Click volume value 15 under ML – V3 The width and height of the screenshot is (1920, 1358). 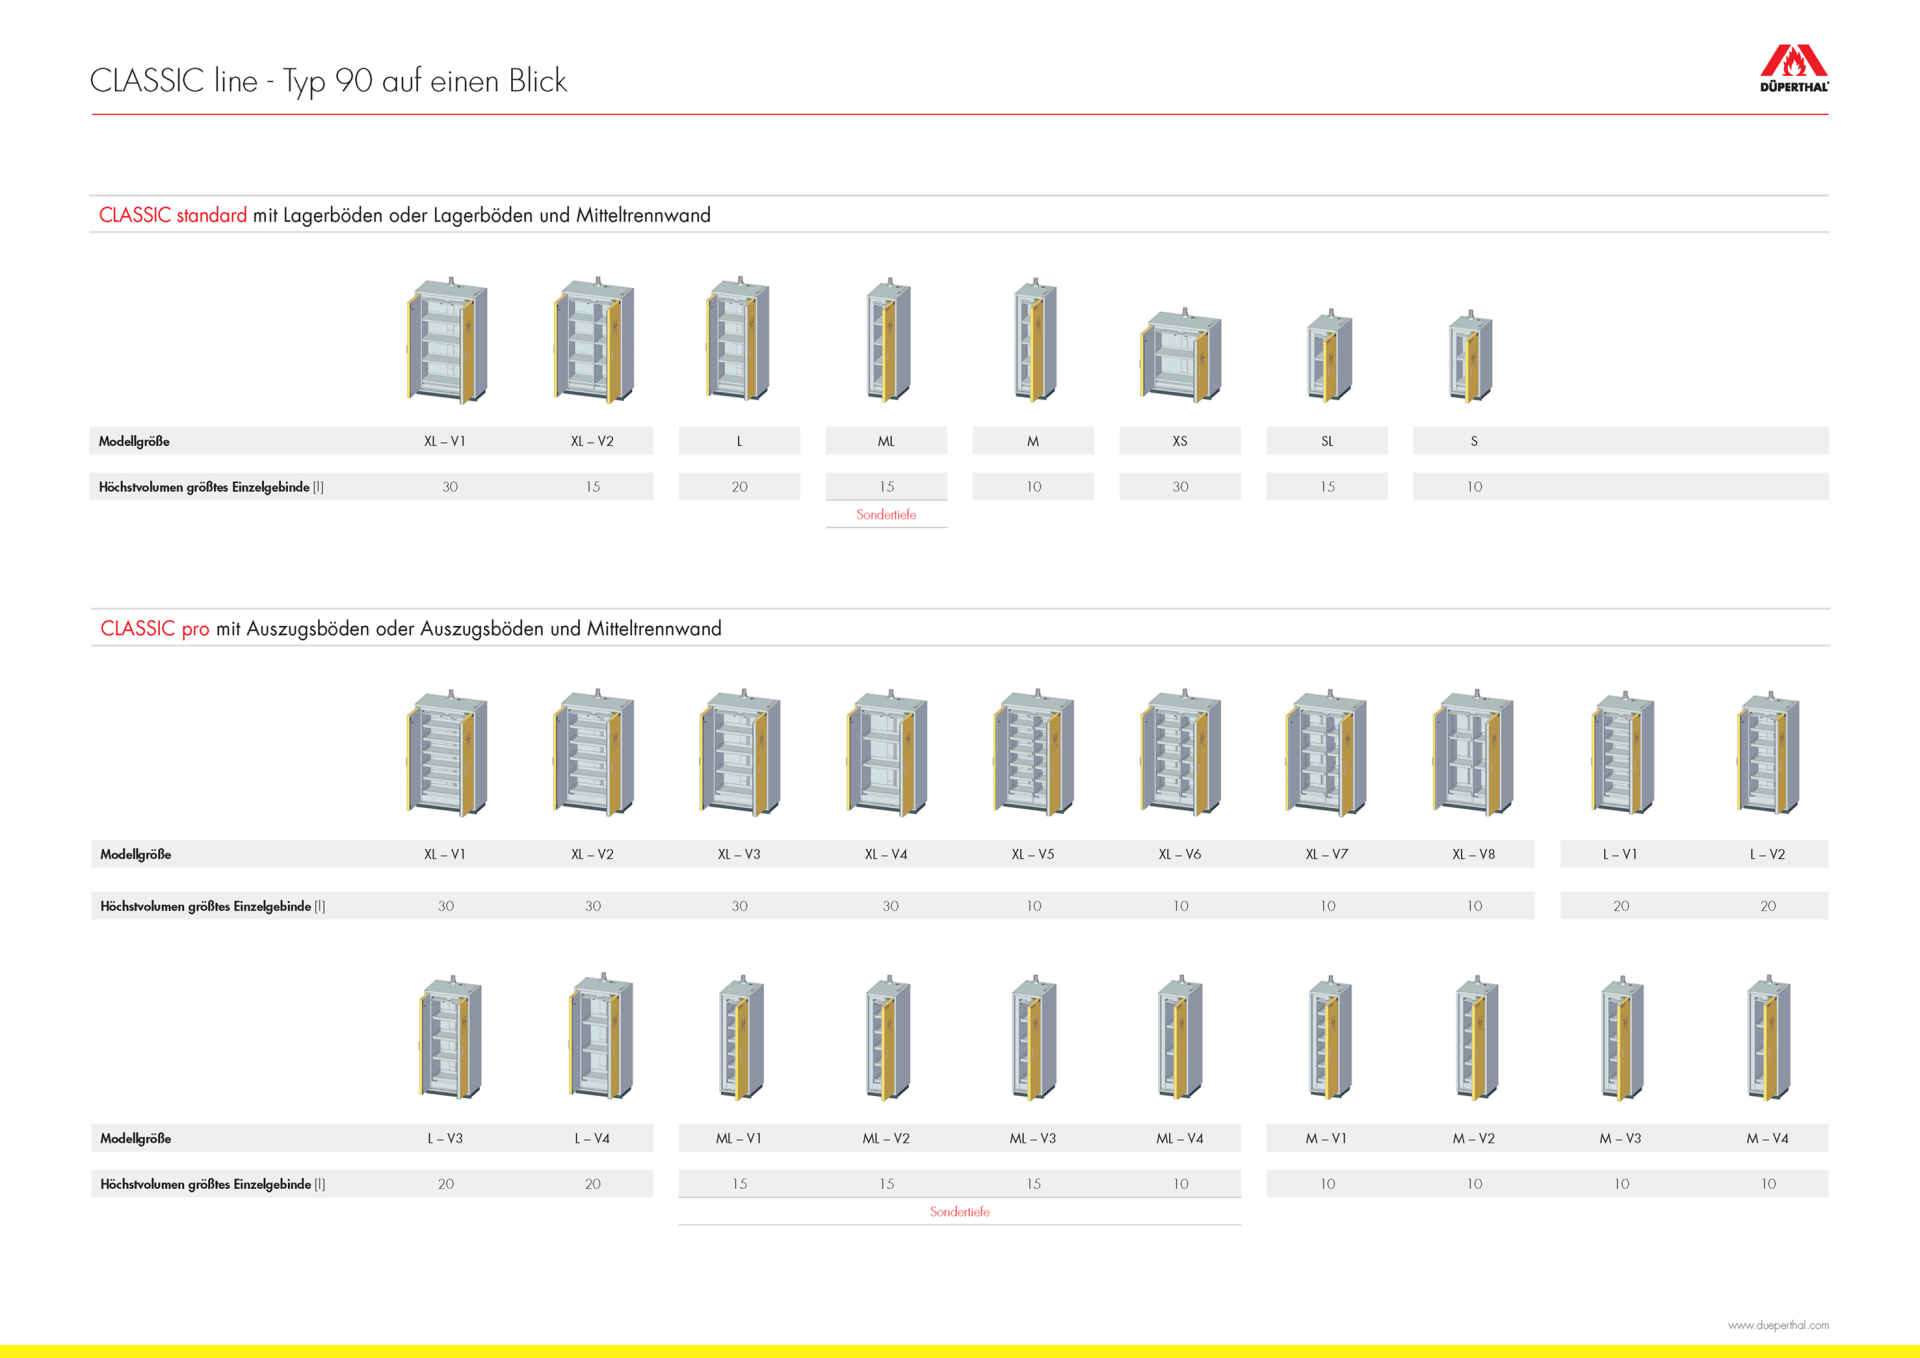click(x=1033, y=1184)
